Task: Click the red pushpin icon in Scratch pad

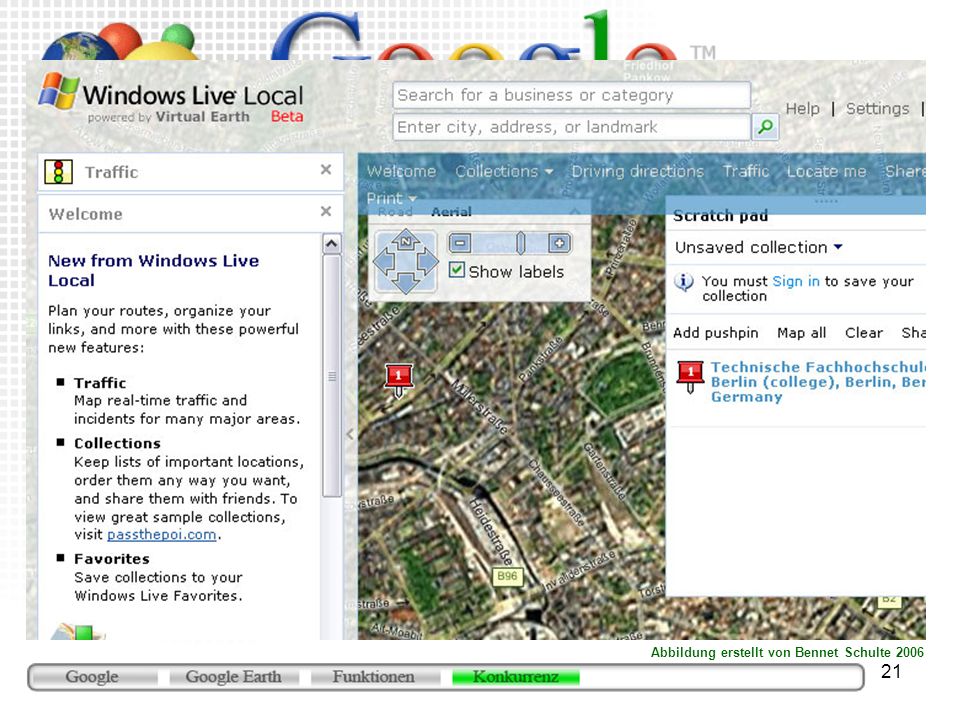Action: click(690, 376)
